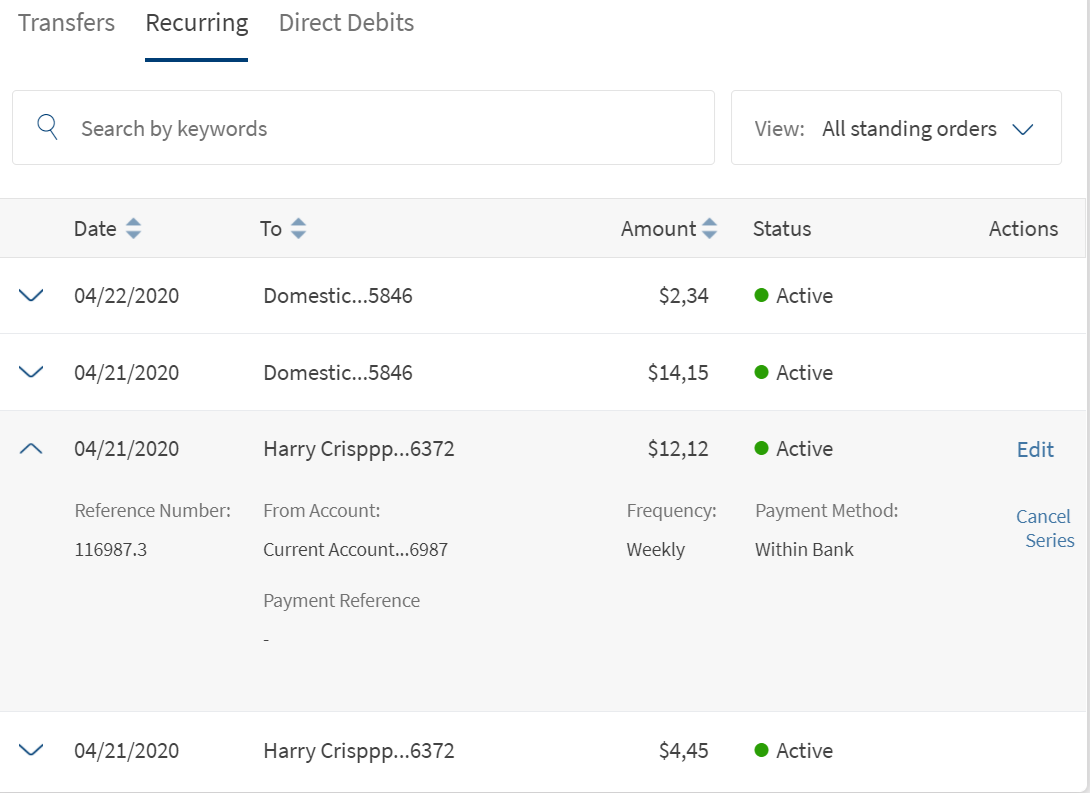Sort the list by Date column
Viewport: 1090px width, 793px height.
[133, 229]
